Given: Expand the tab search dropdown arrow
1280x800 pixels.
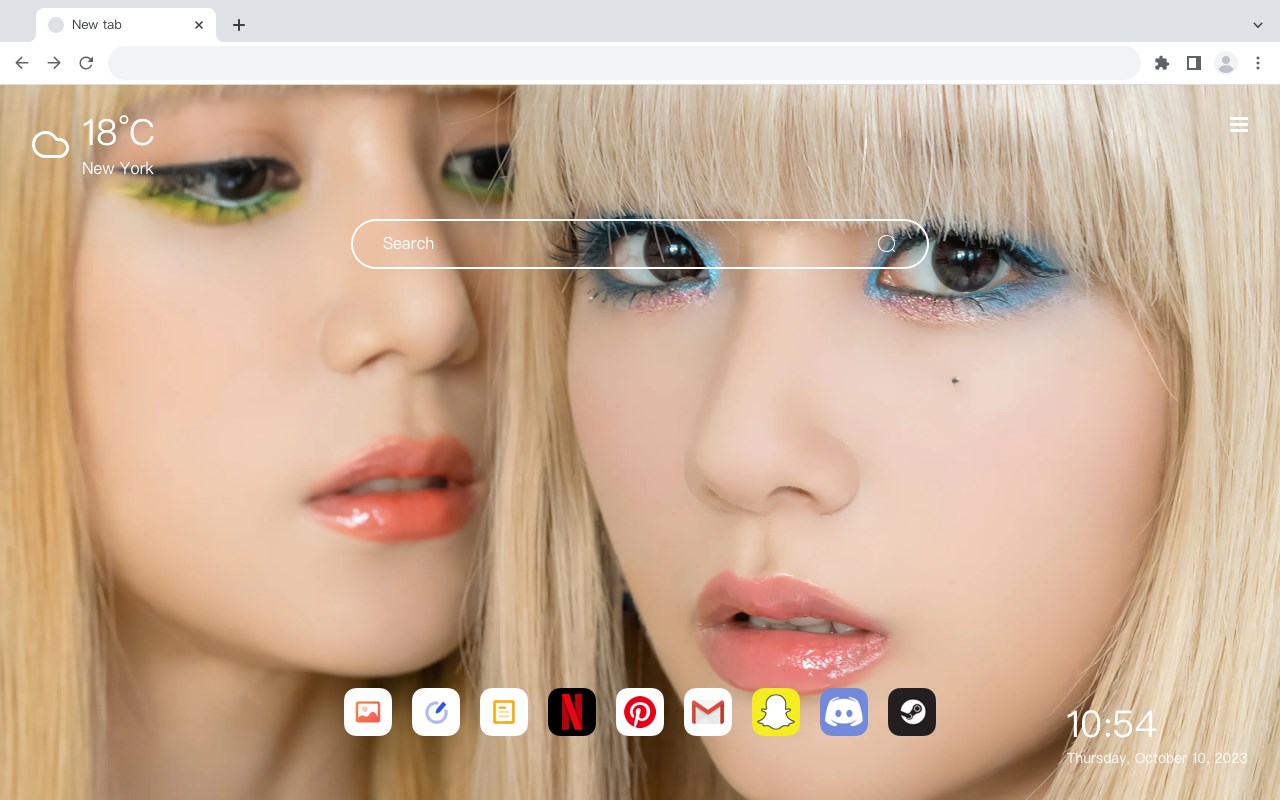Looking at the screenshot, I should coord(1258,25).
